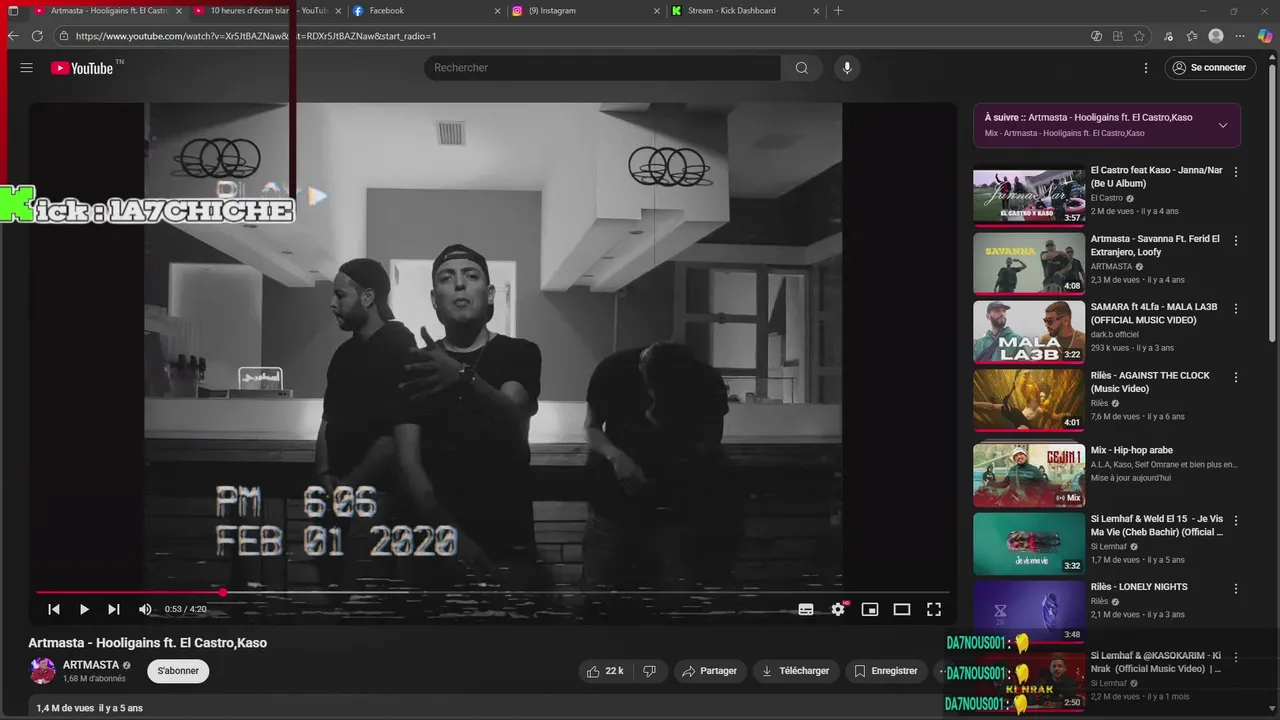1280x720 pixels.
Task: Open SAMARA ft 4Lfa MALA LA3B thumbnail
Action: [x=1029, y=332]
